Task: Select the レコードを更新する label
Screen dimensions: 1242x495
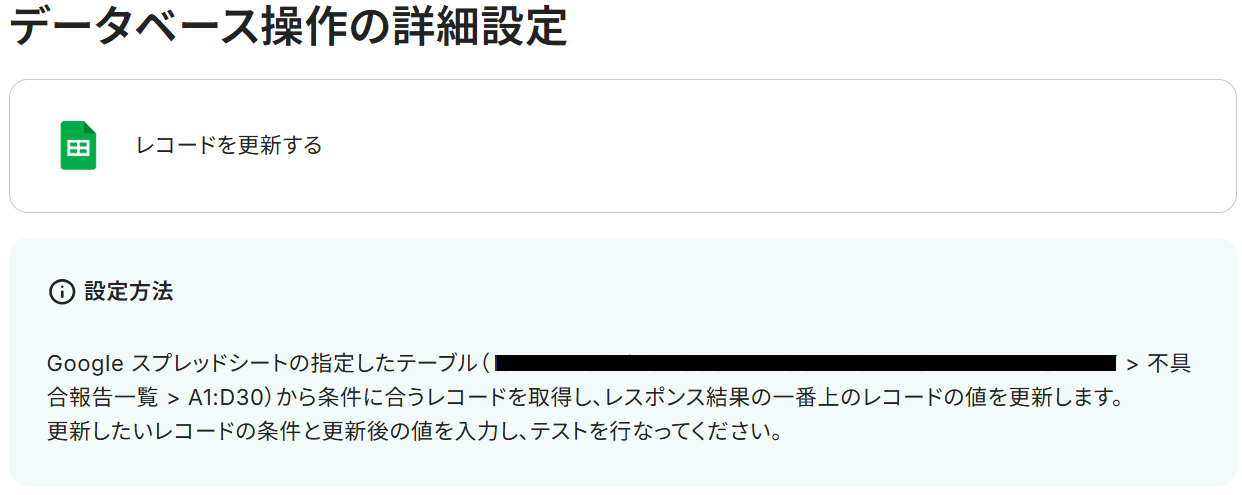Action: [229, 146]
